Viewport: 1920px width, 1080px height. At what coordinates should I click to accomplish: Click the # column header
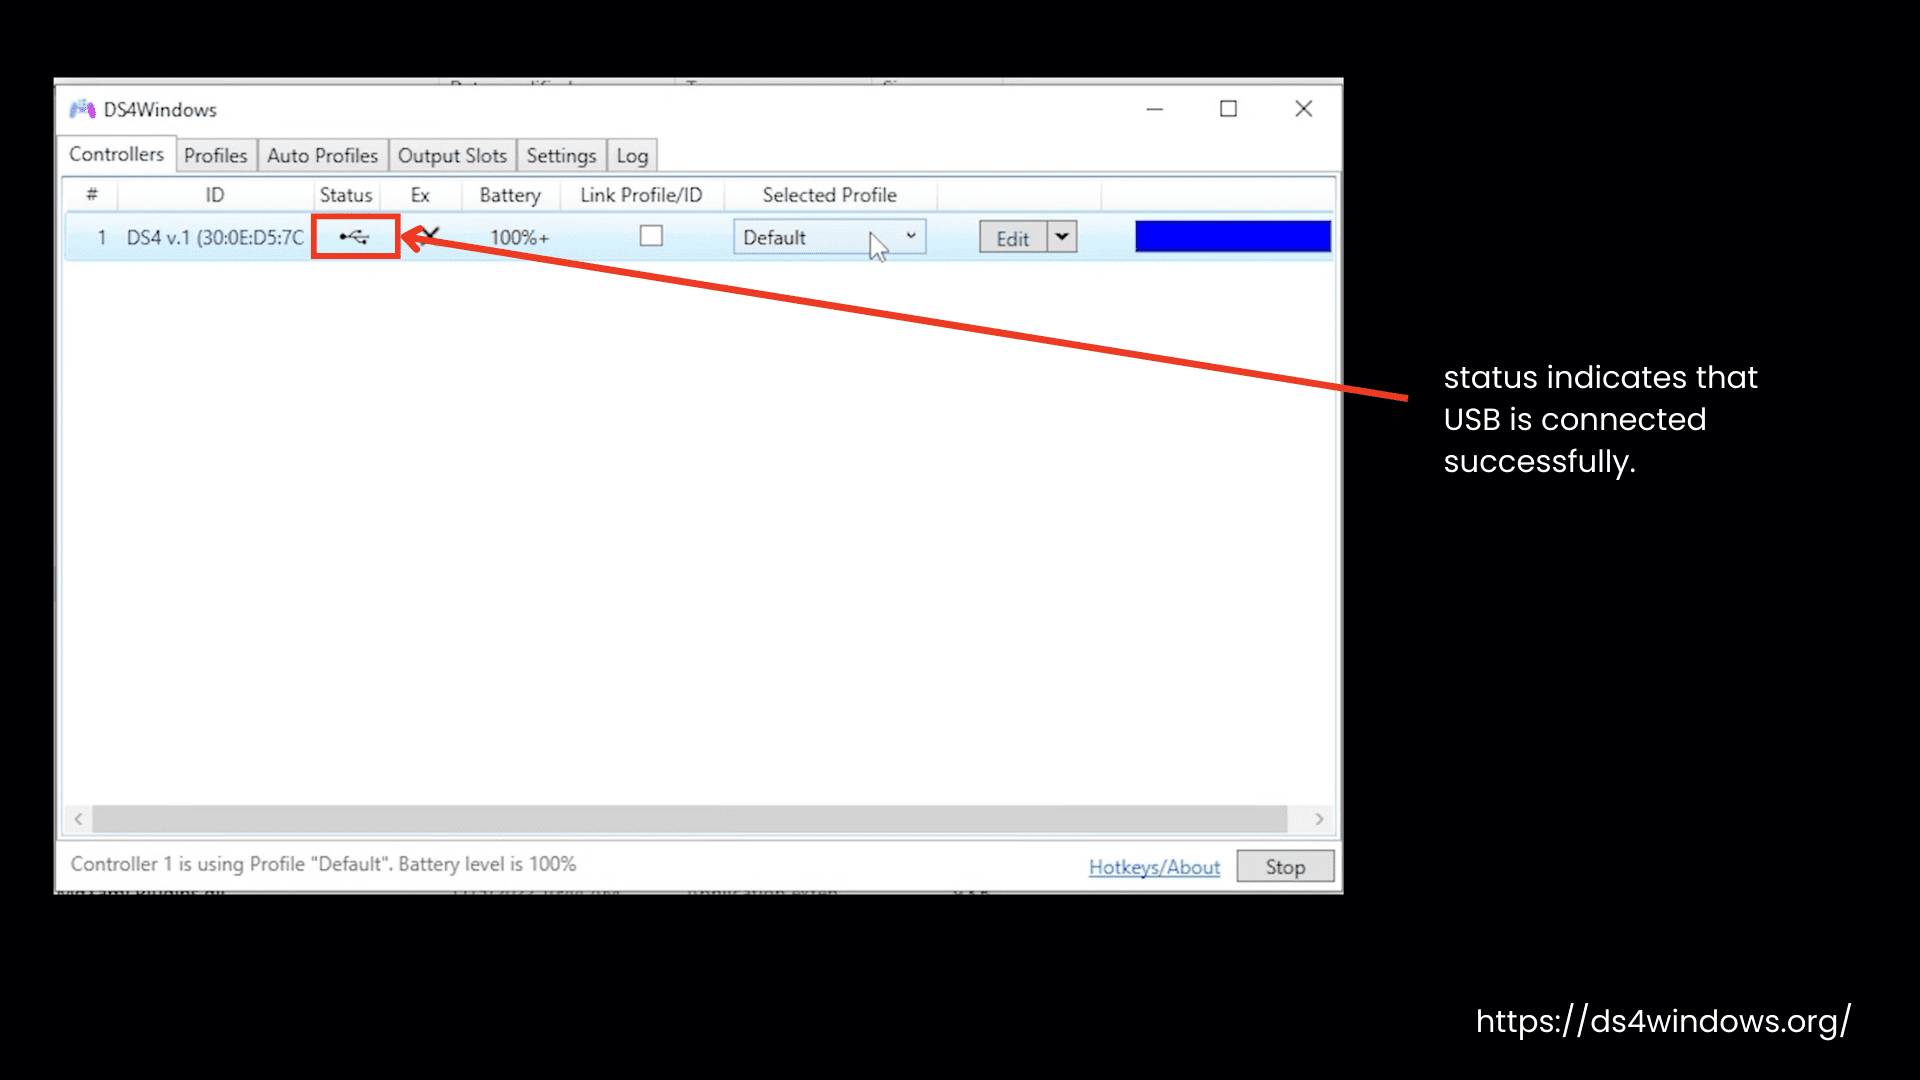pyautogui.click(x=92, y=195)
